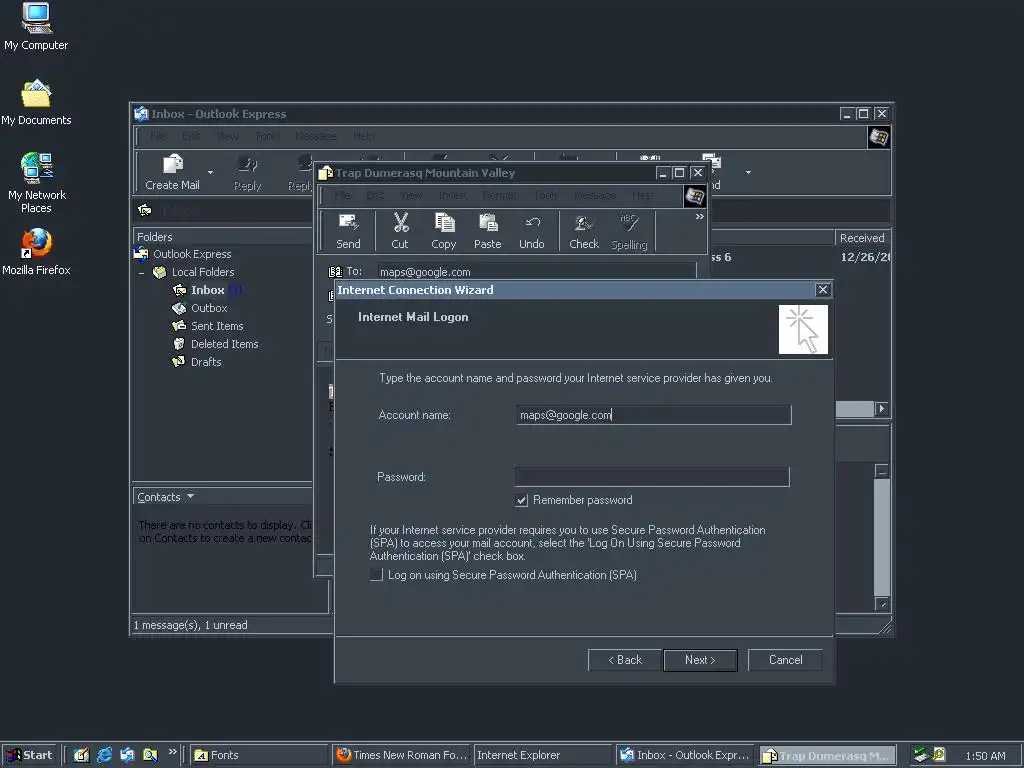
Task: Click the Copy toolbar icon
Action: click(443, 231)
